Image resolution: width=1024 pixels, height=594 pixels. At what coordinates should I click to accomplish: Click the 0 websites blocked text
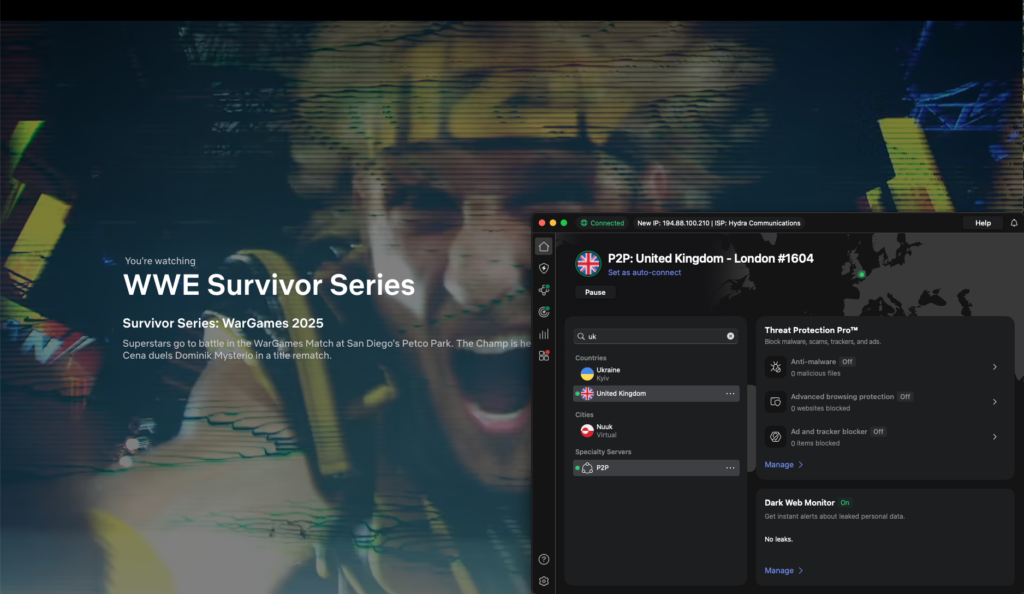(820, 409)
